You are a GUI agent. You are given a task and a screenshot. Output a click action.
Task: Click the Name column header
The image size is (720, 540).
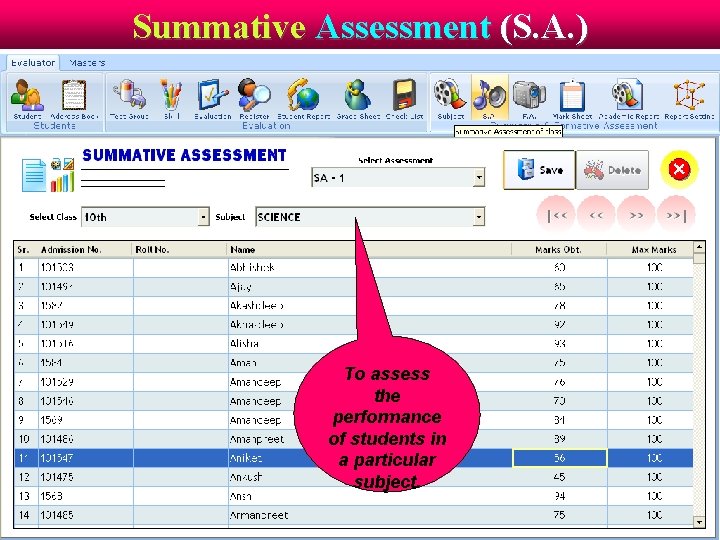click(370, 249)
